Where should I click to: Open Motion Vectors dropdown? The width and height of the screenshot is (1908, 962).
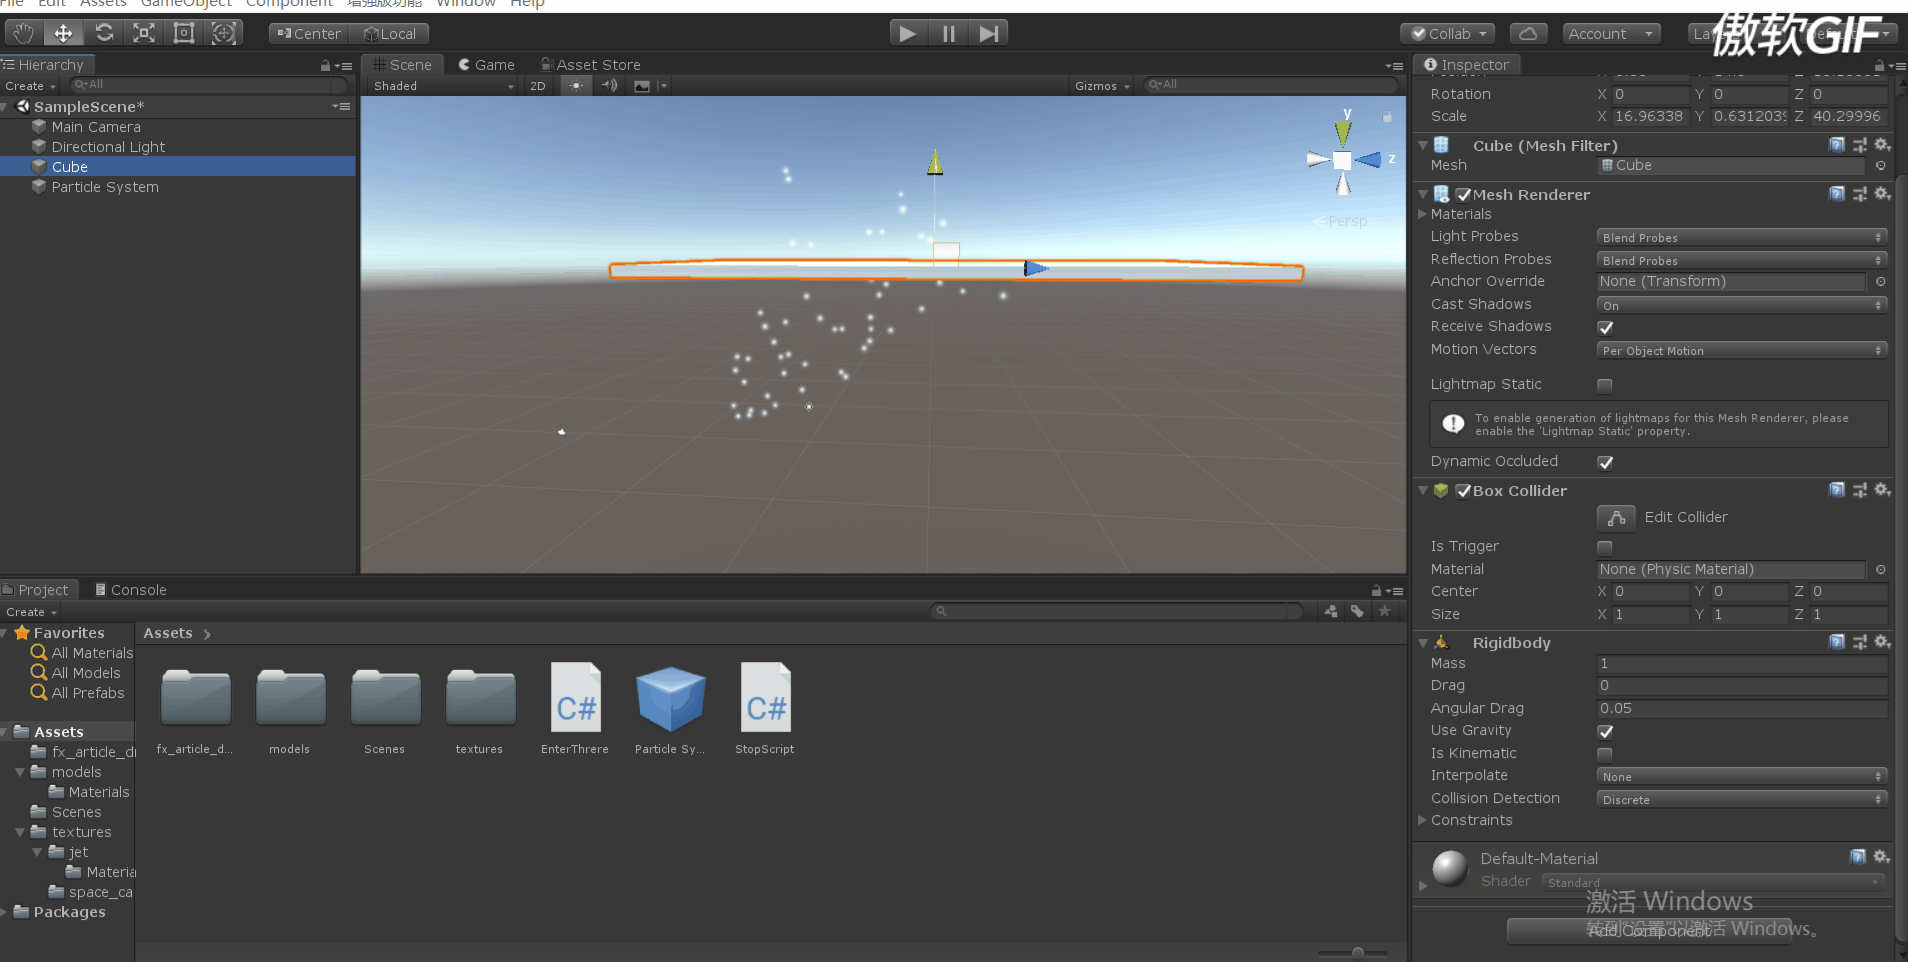(1742, 350)
